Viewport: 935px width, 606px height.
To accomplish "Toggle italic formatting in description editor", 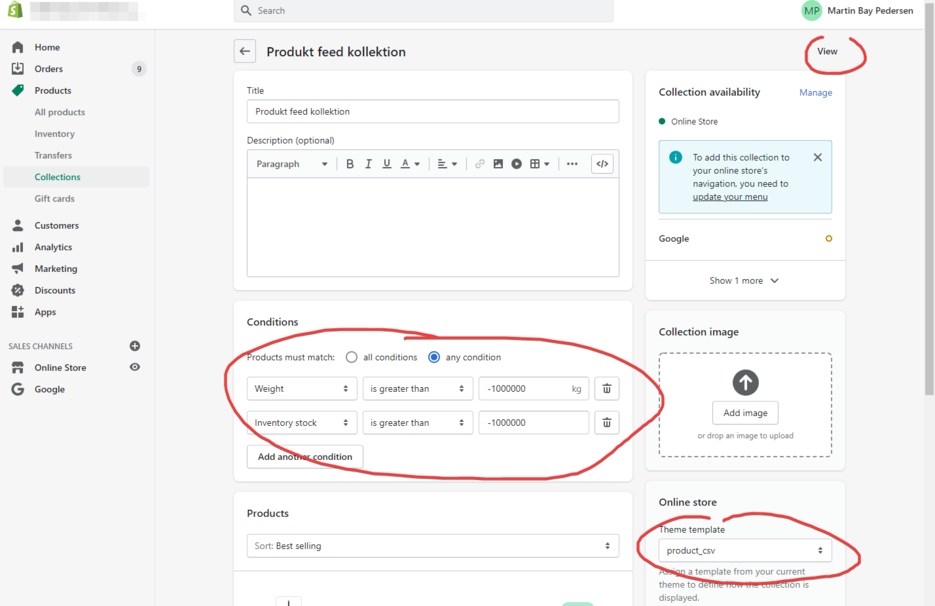I will 368,164.
